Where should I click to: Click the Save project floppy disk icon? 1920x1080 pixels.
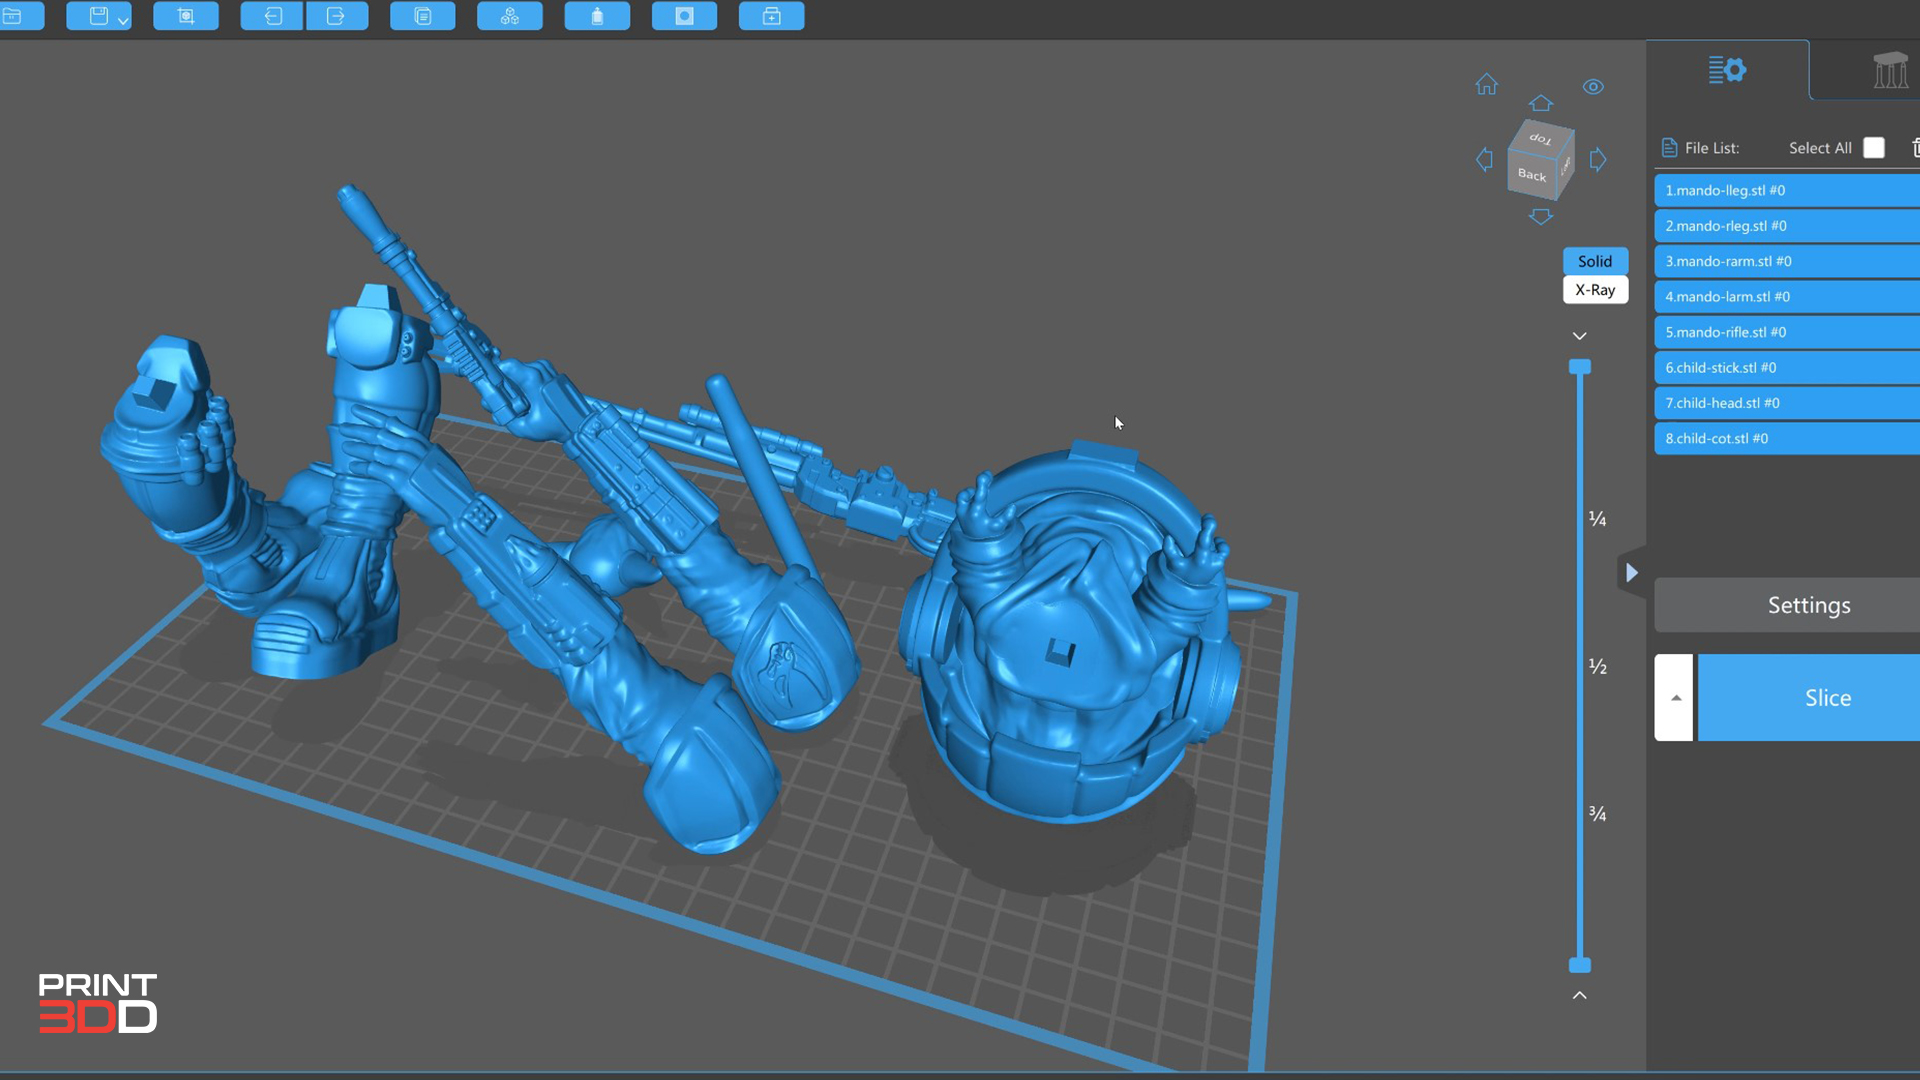click(98, 16)
